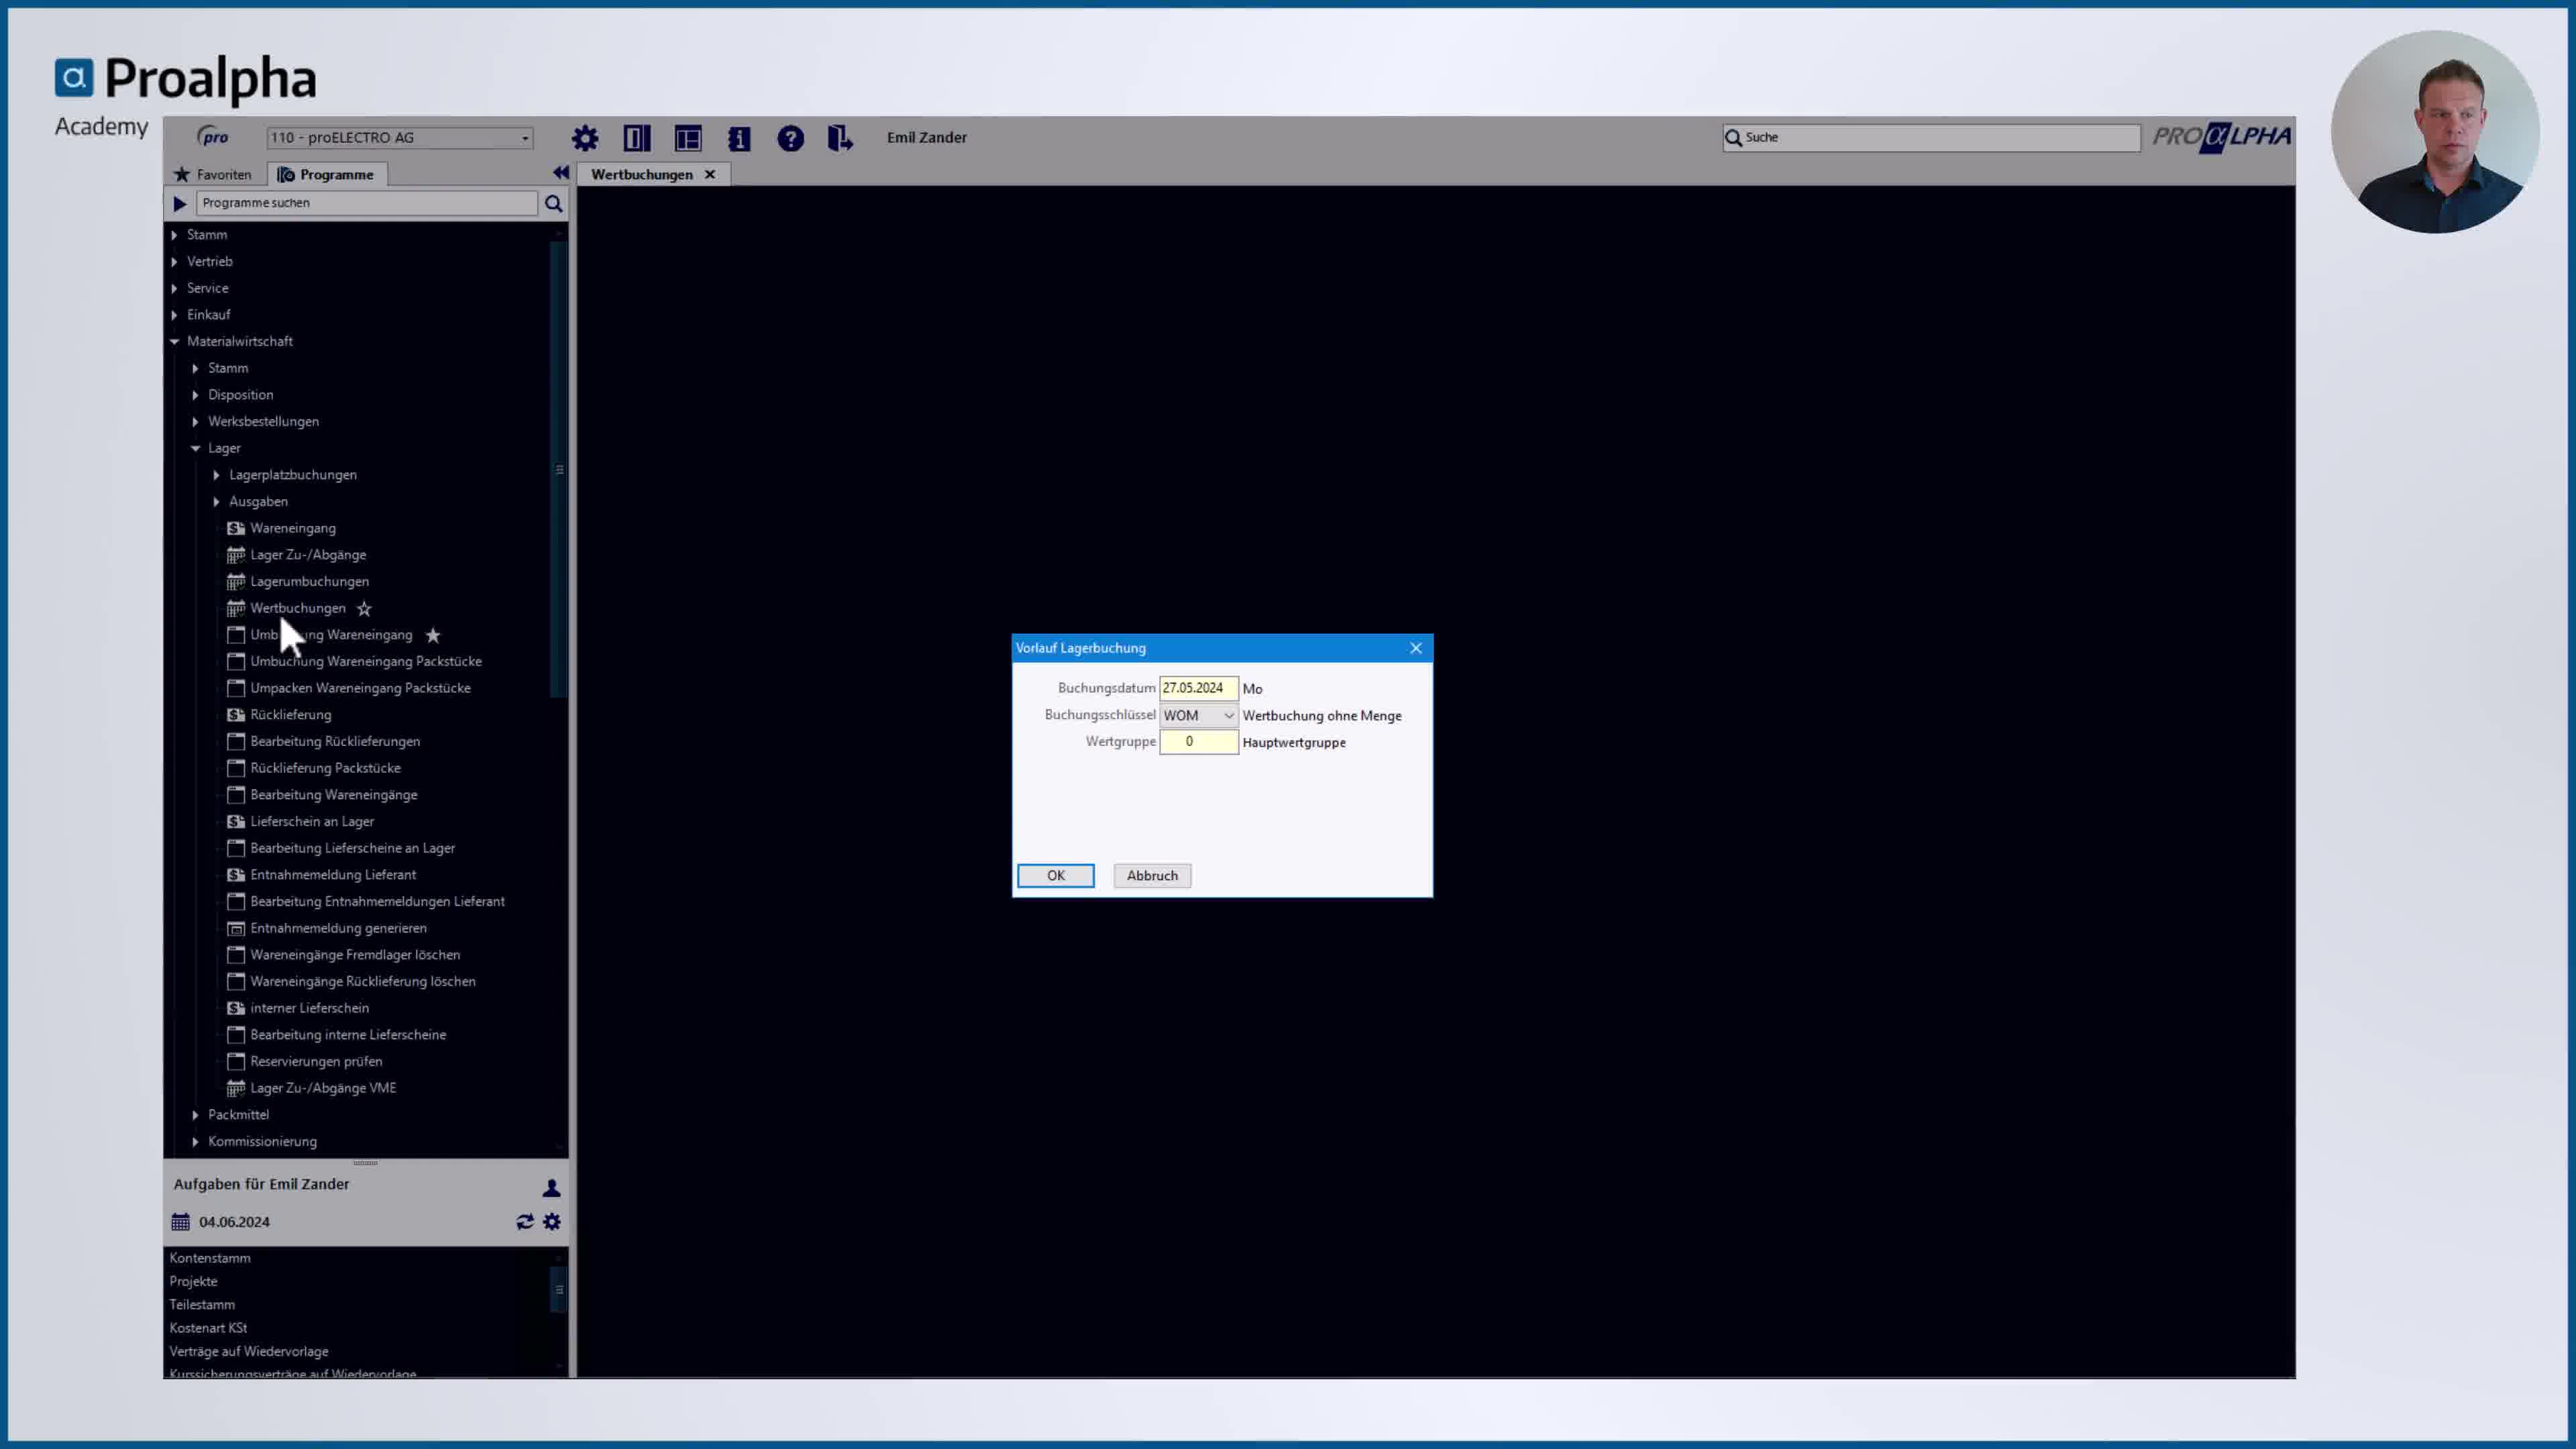Click the Wertgruppe input field
This screenshot has width=2576, height=1449.
(1198, 742)
